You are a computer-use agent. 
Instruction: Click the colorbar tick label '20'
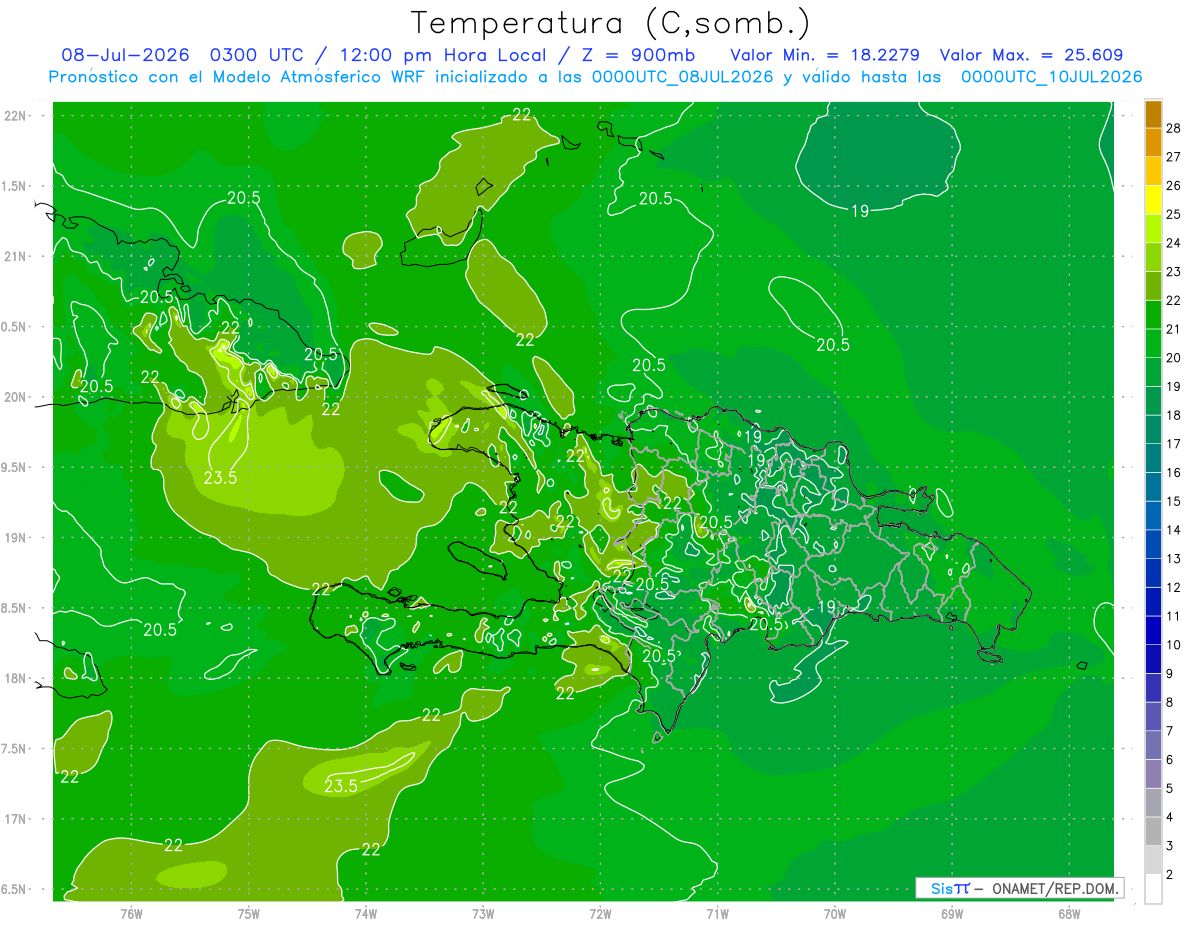1173,358
